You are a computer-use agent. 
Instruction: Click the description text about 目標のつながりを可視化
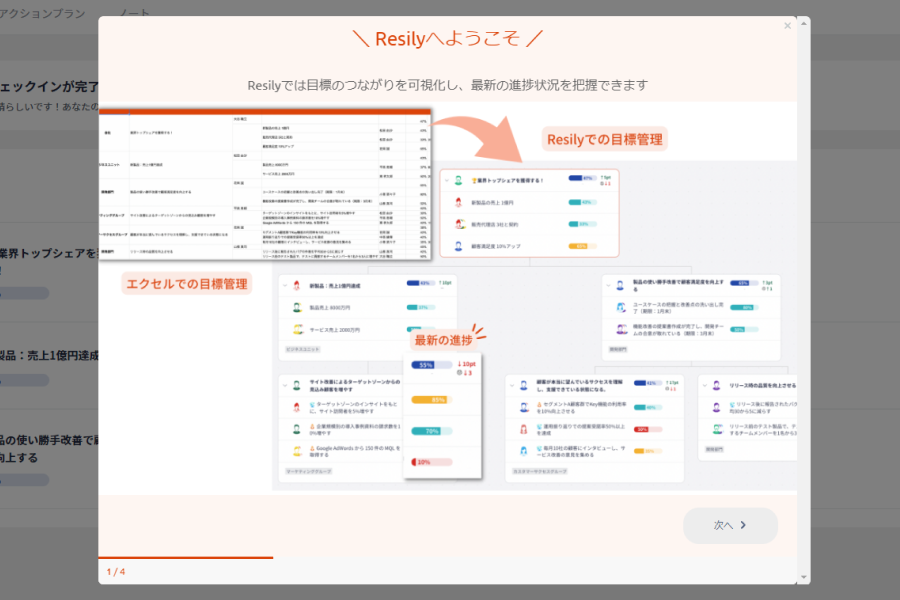448,86
